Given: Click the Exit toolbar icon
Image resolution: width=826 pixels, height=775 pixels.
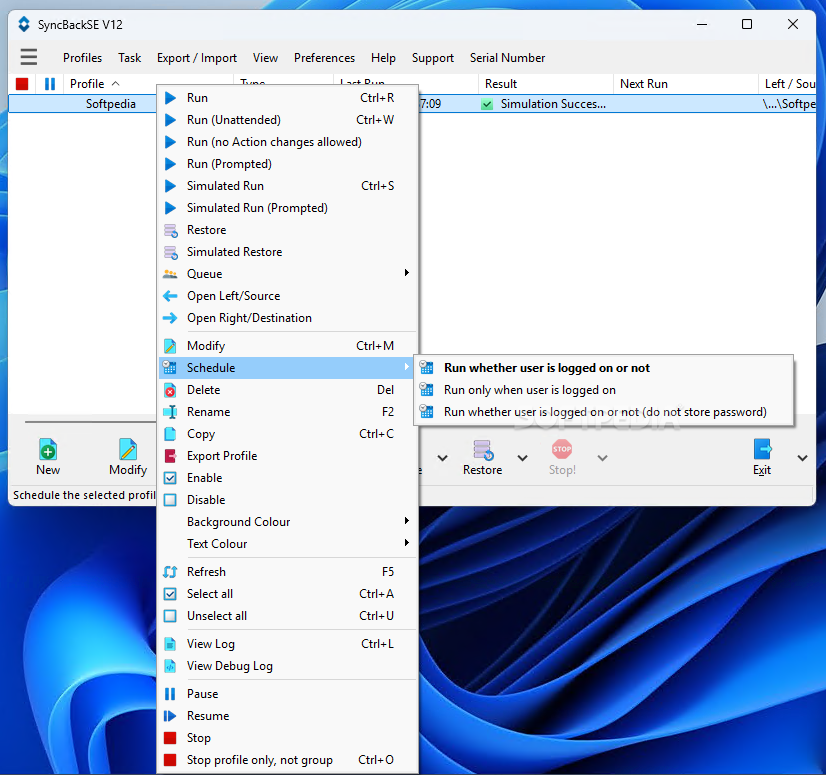Looking at the screenshot, I should point(762,457).
